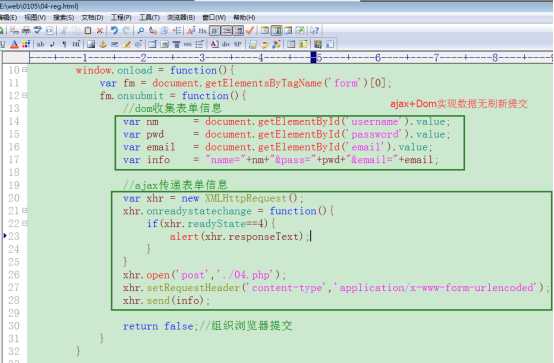Click the Replace icon next to Find
554x363 pixels.
pos(153,31)
